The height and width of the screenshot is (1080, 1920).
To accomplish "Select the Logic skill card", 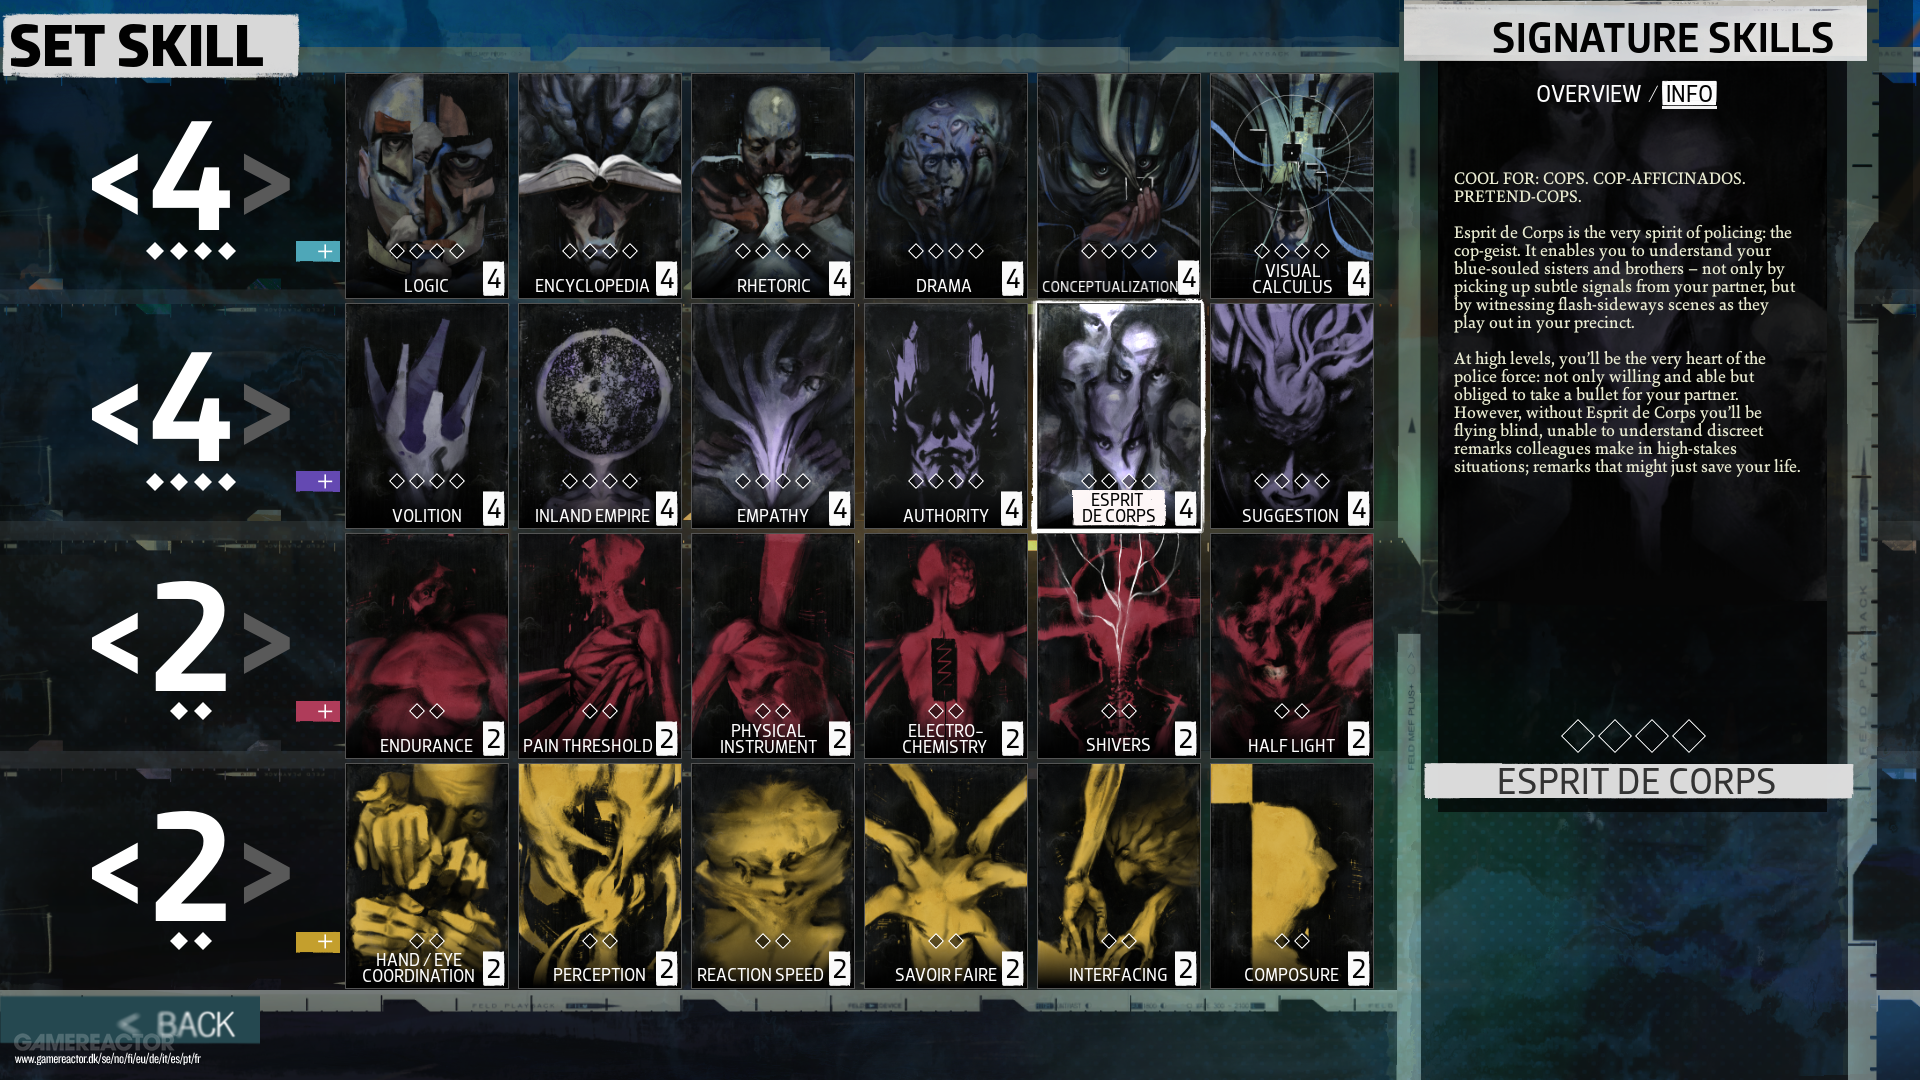I will click(427, 186).
